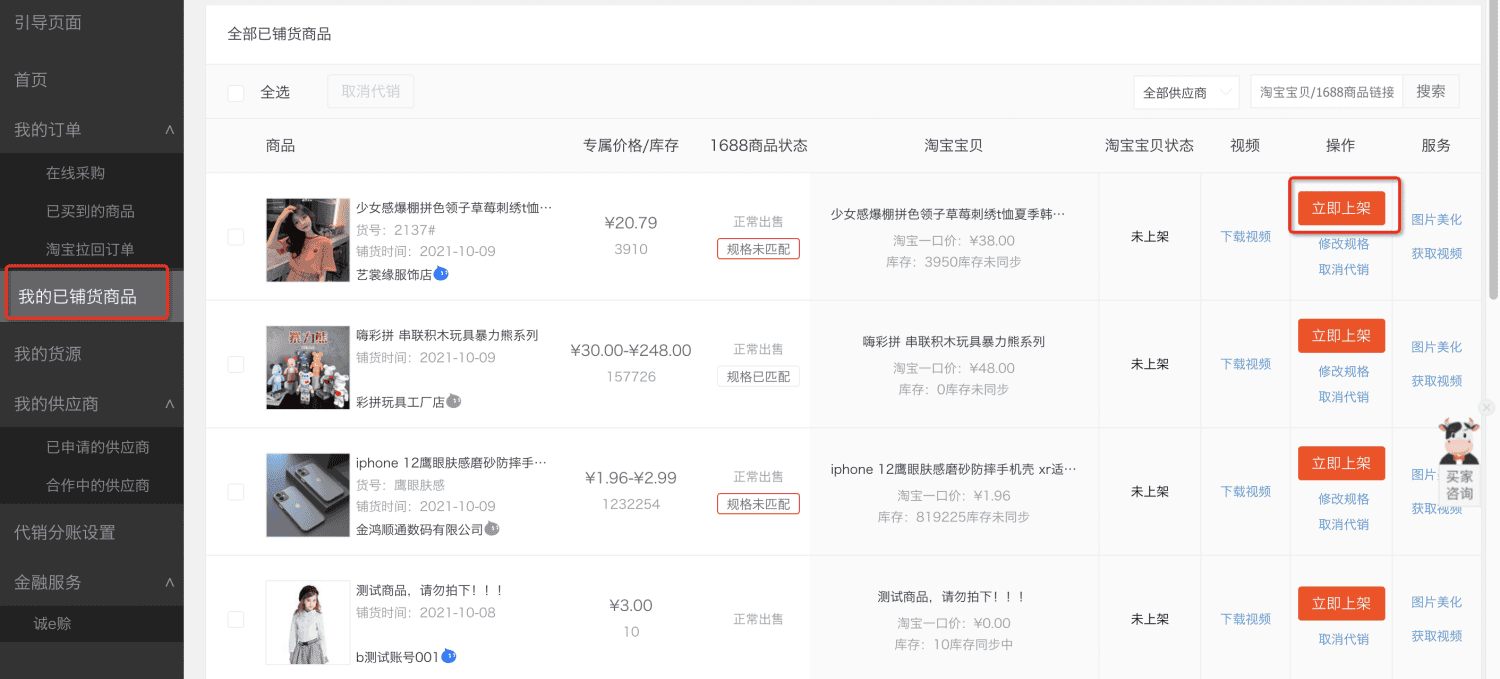
Task: Click 修改规格 on the iphone 12 row
Action: point(1341,498)
